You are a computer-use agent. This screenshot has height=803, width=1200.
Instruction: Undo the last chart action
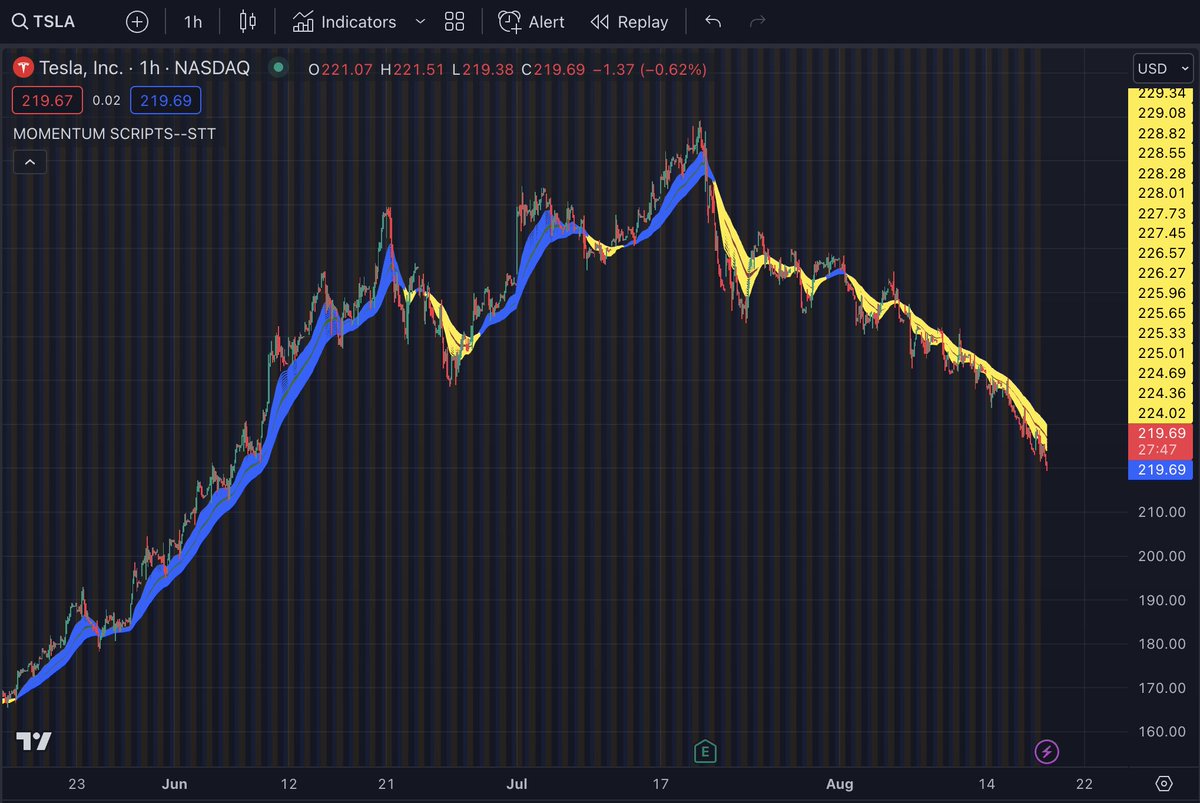(713, 21)
